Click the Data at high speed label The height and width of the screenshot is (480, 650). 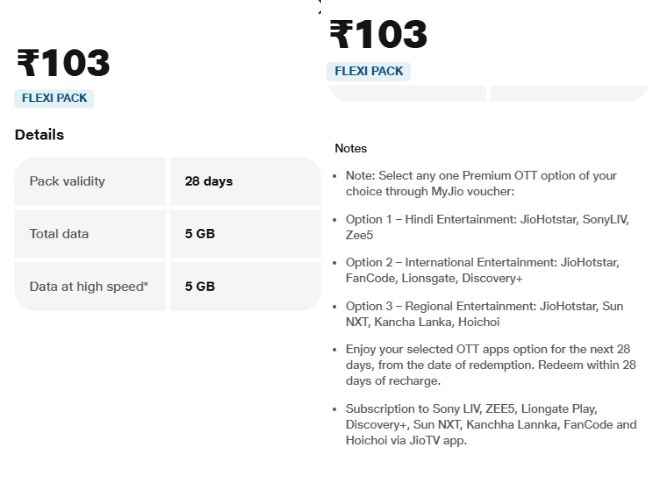click(x=89, y=286)
